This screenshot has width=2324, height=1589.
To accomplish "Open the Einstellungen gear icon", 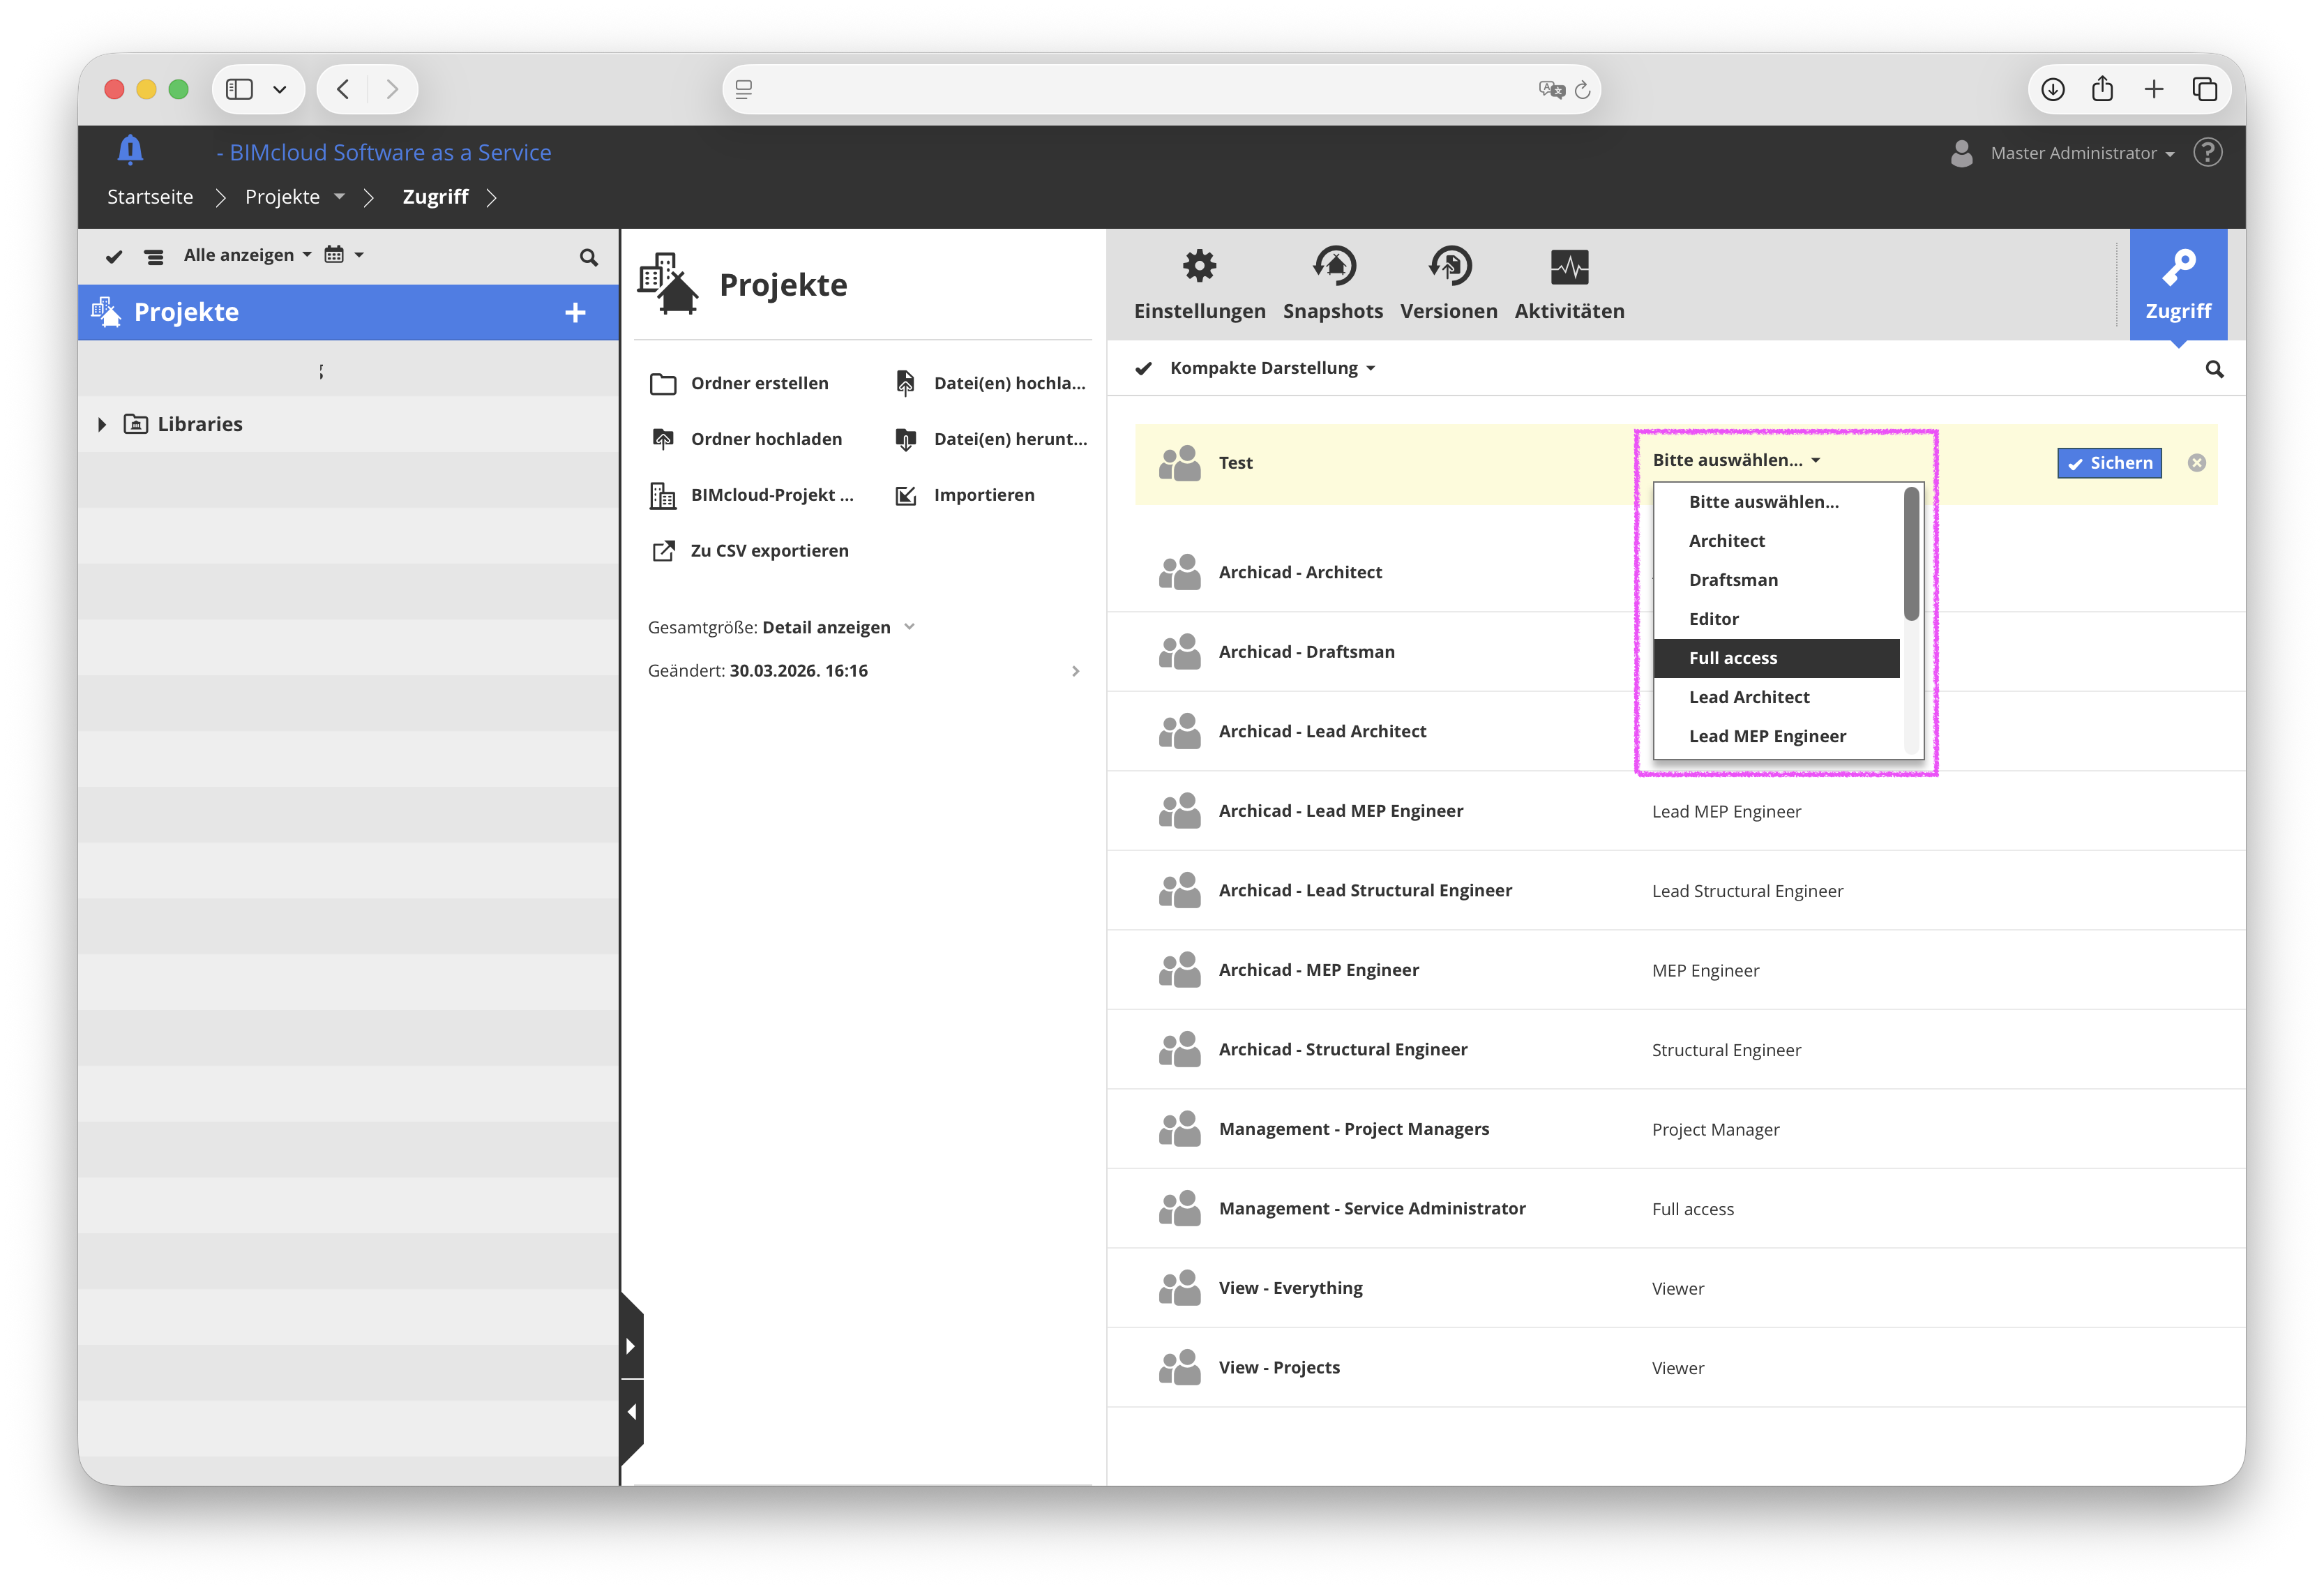I will pos(1199,266).
